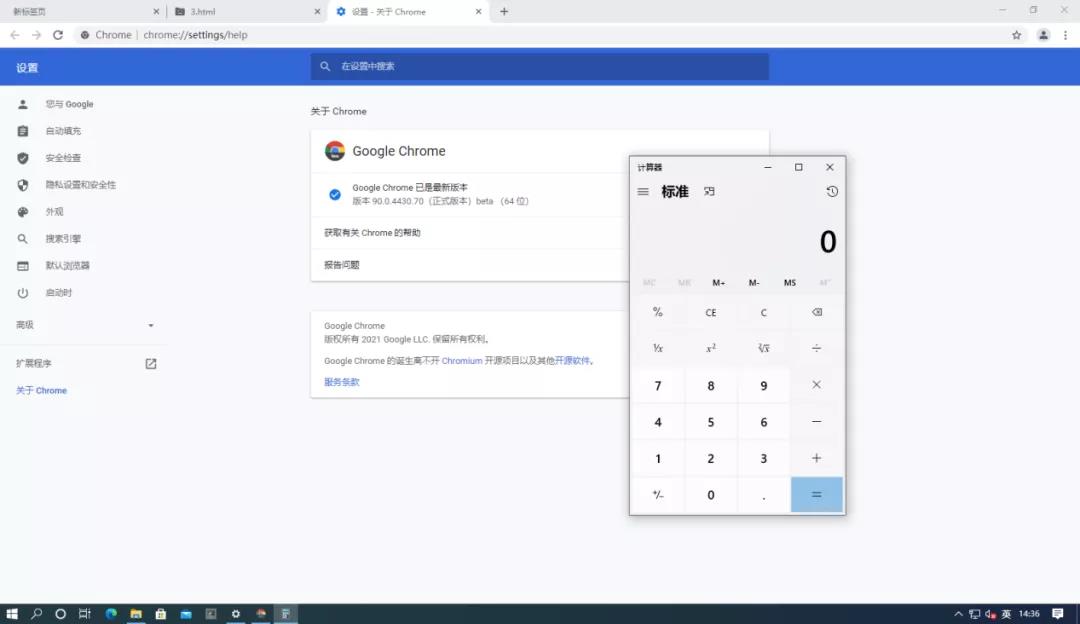Click digit 0 key on the Calculator keypad
1080x624 pixels.
pyautogui.click(x=711, y=495)
